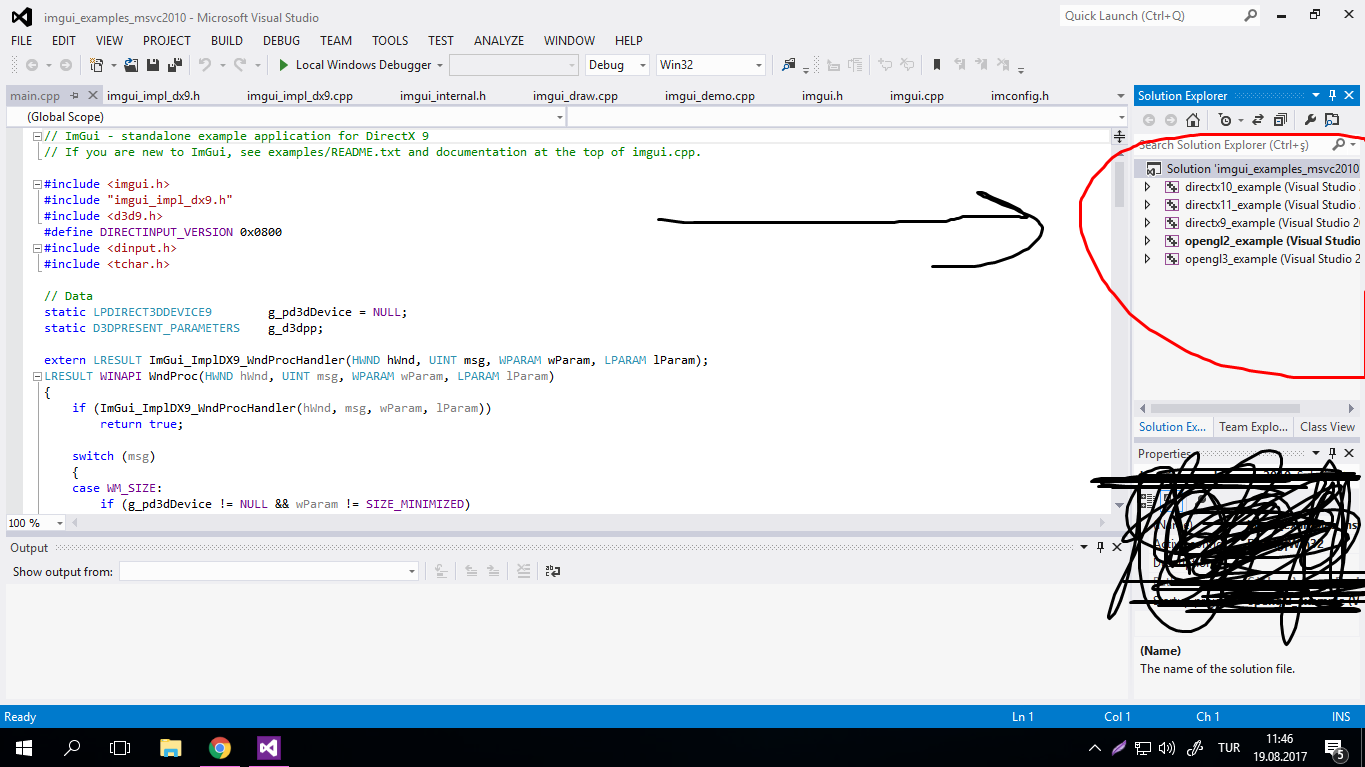Click Sync with Active Document icon
This screenshot has height=767, width=1365.
(x=1258, y=120)
